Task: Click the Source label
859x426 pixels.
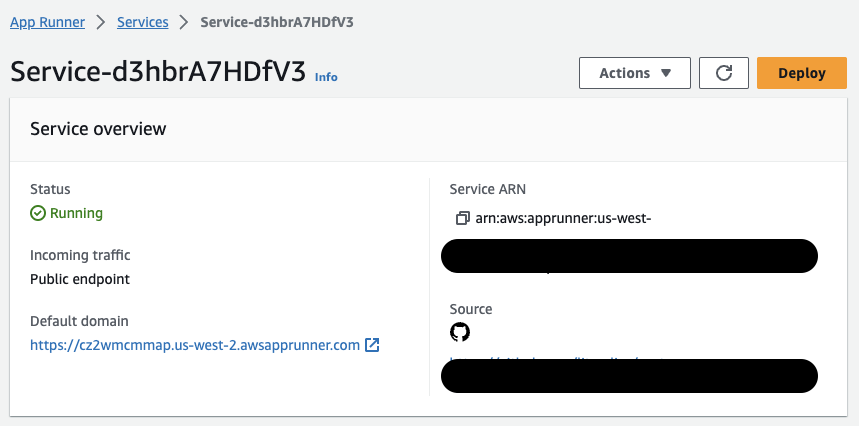Action: tap(471, 309)
